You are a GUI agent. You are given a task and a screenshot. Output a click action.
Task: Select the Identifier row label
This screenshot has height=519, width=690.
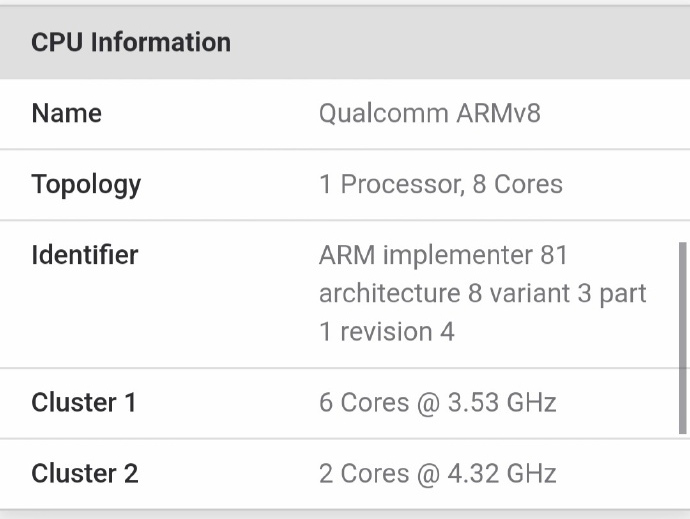[85, 255]
